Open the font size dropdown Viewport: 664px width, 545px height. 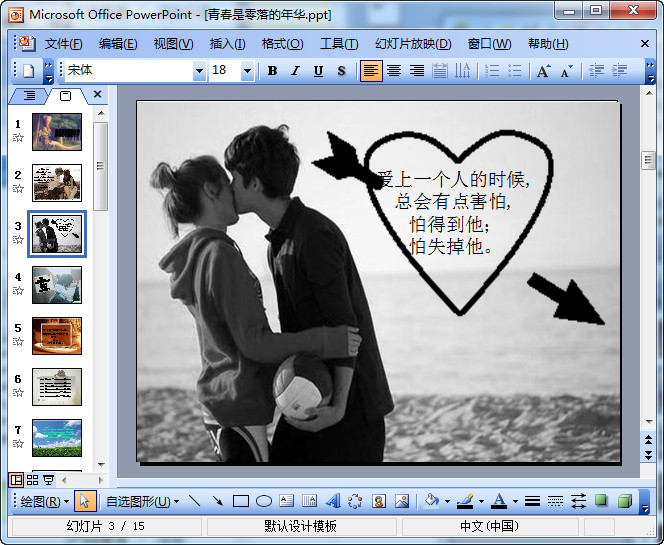click(247, 71)
